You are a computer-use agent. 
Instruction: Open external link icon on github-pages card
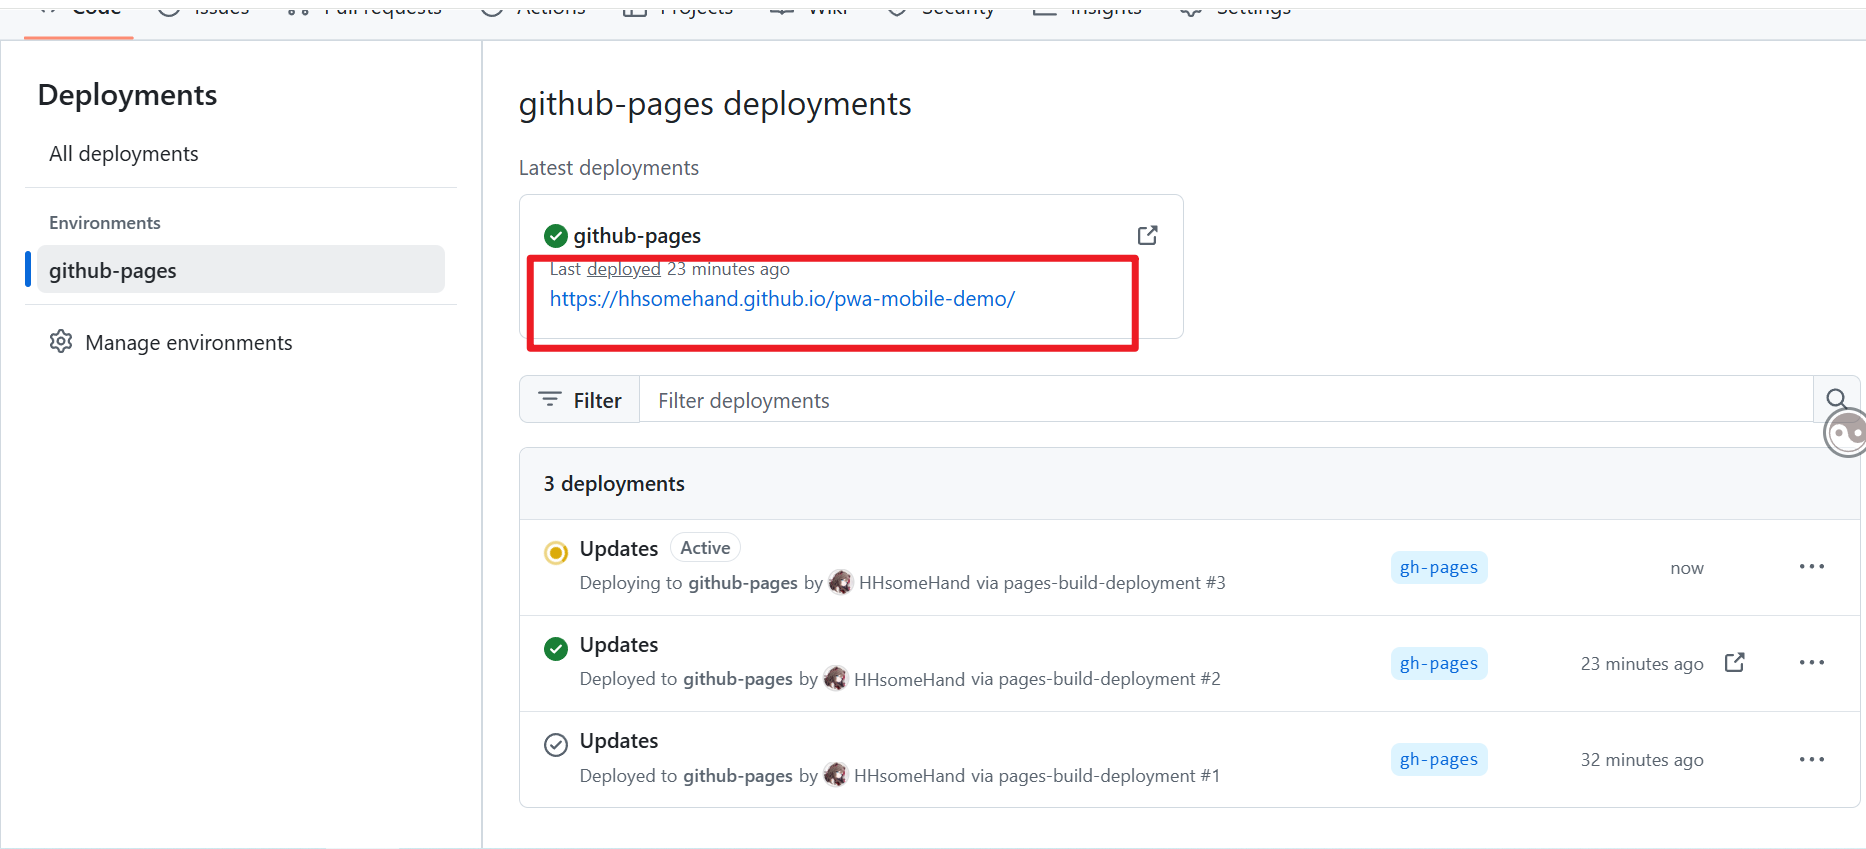(x=1147, y=235)
